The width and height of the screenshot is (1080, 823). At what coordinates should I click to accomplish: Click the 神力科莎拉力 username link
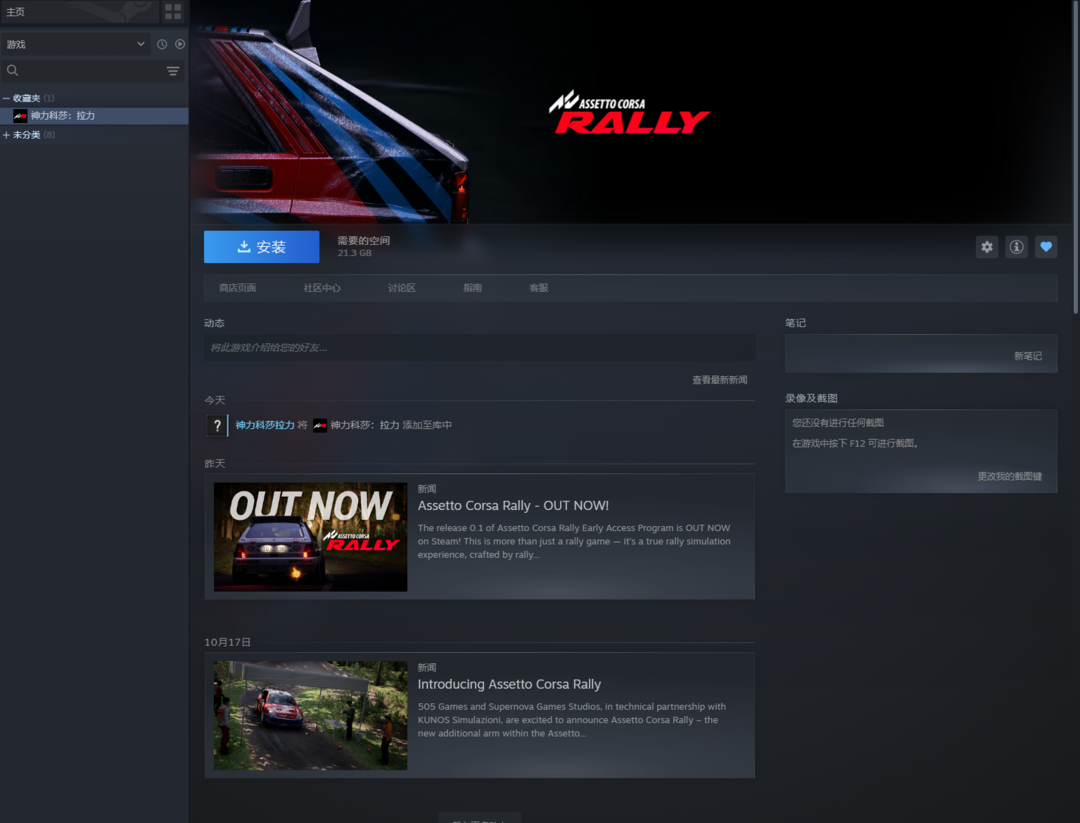265,426
